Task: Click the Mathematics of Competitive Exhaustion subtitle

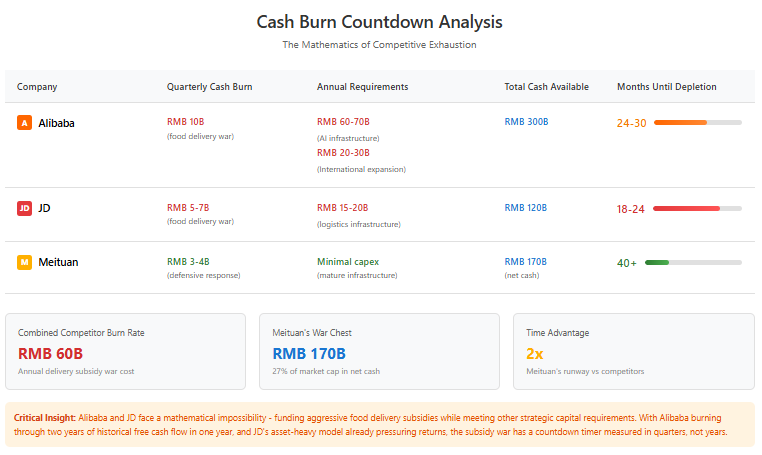Action: point(380,45)
